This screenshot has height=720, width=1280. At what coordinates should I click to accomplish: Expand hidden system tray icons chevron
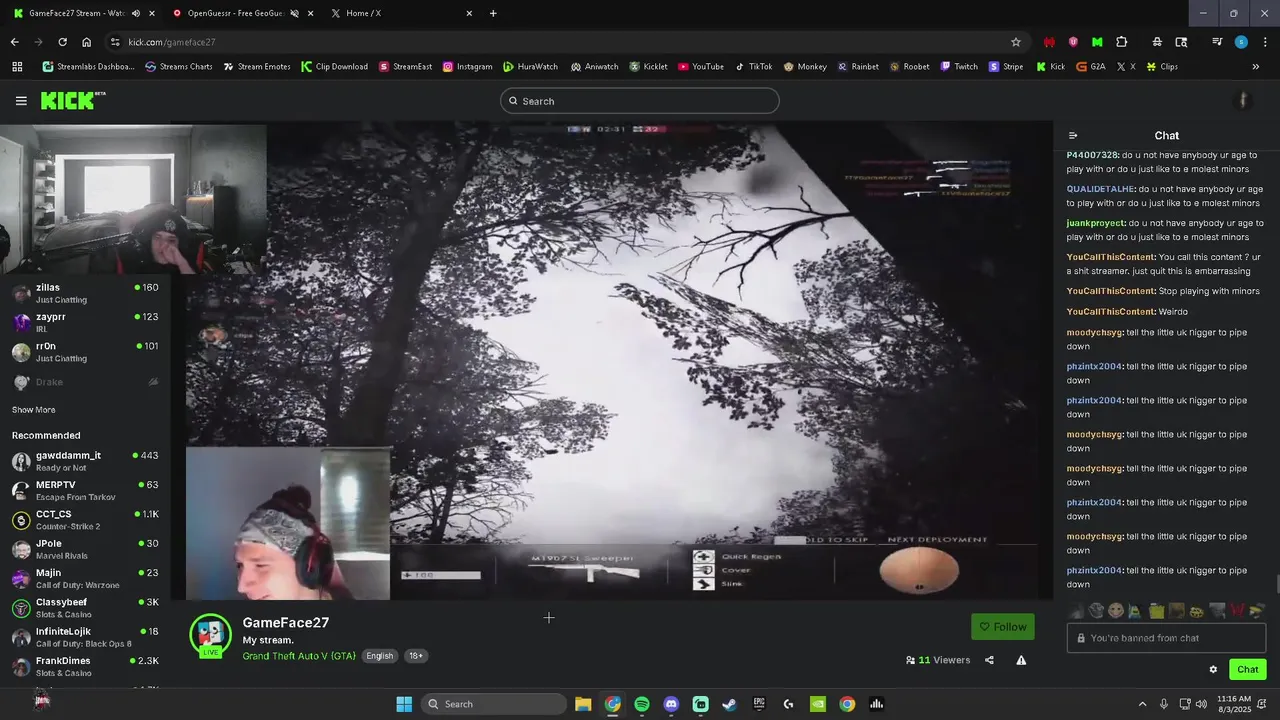(1142, 704)
